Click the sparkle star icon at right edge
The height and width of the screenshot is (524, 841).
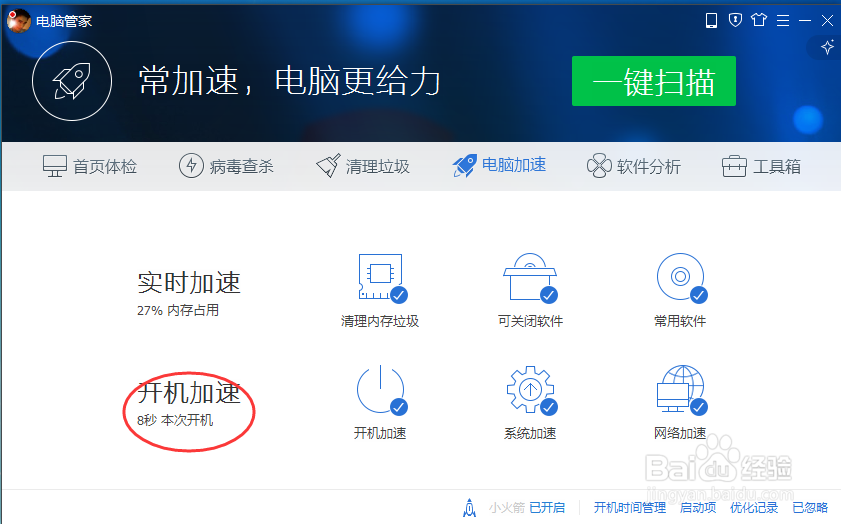tap(828, 47)
